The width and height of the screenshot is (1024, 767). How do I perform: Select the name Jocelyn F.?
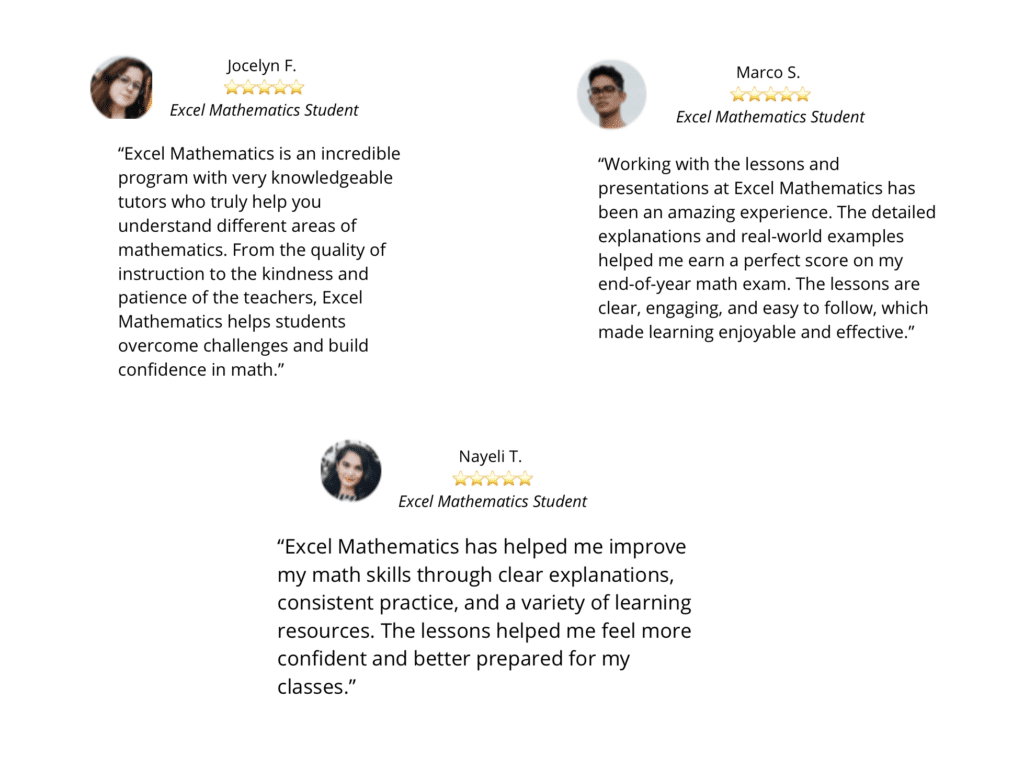[x=262, y=66]
